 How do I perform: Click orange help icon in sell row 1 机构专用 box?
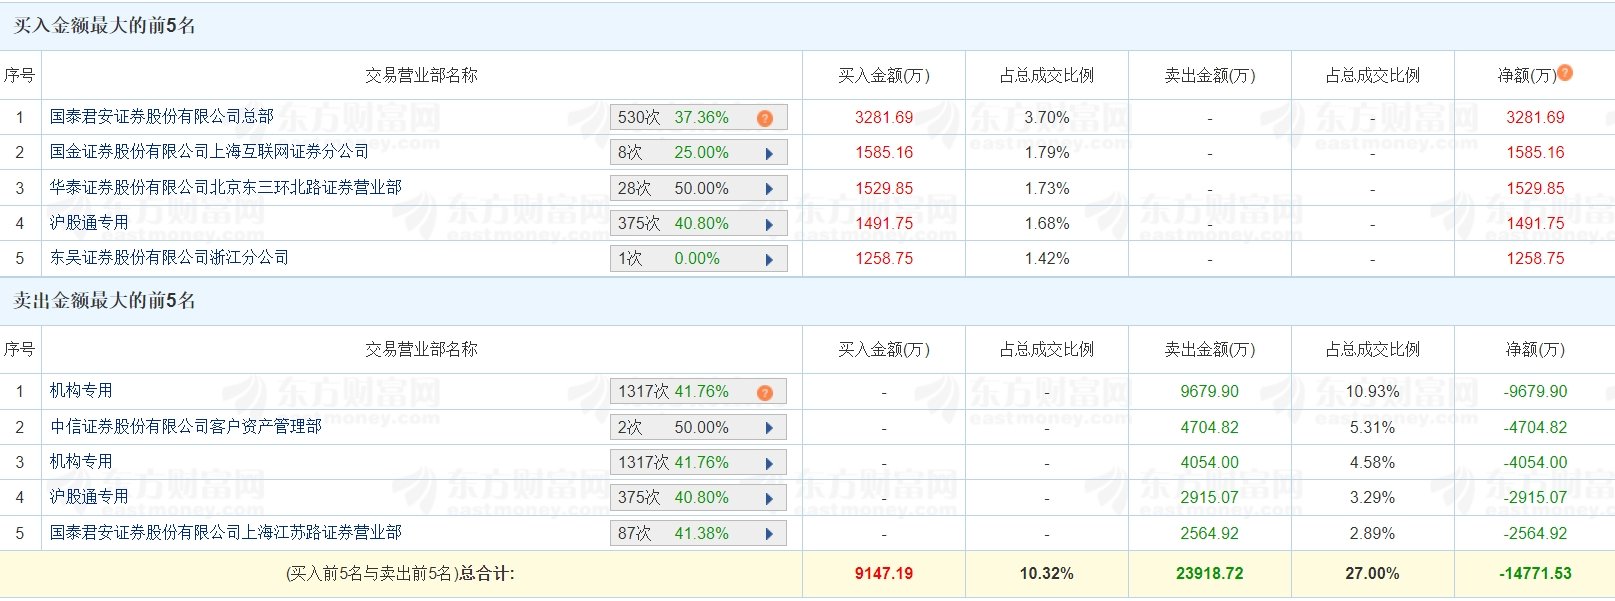point(765,392)
